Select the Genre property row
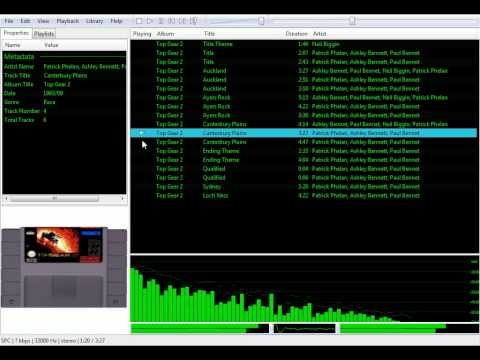The image size is (480, 360). coord(64,102)
